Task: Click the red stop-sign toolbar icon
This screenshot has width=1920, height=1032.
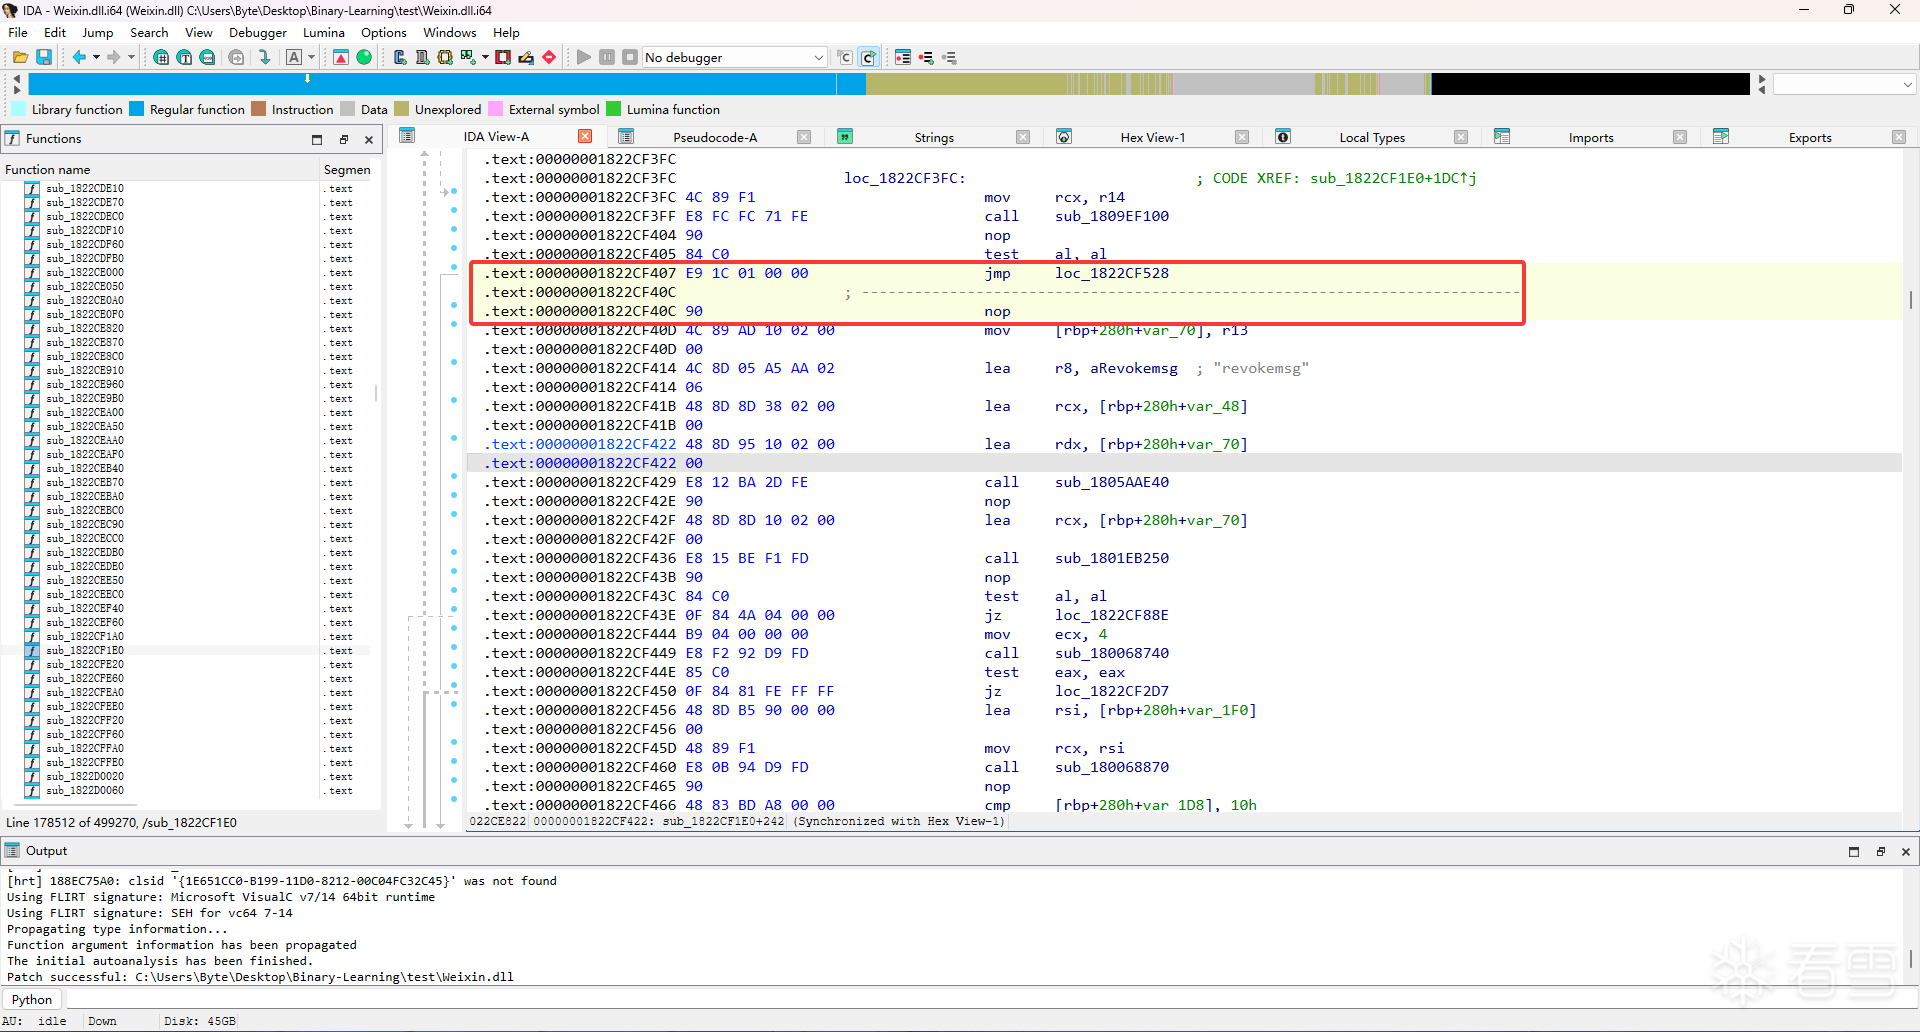Action: point(549,57)
